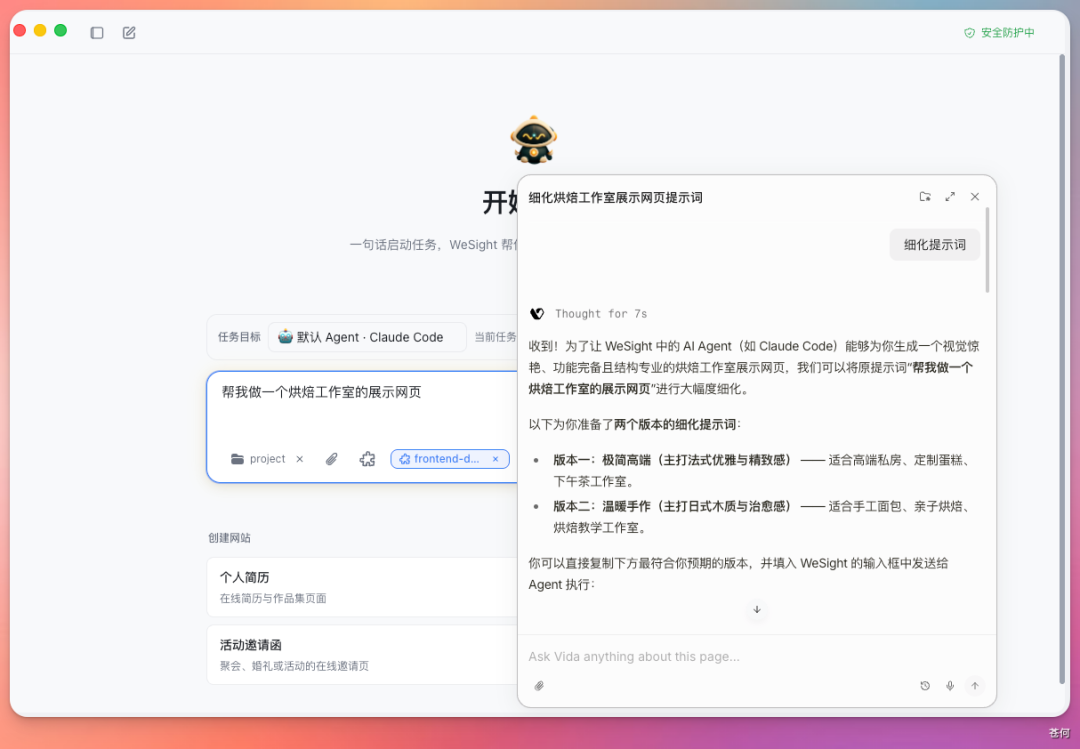1080x749 pixels.
Task: Click the 安全防护中 security shield status
Action: (x=999, y=32)
